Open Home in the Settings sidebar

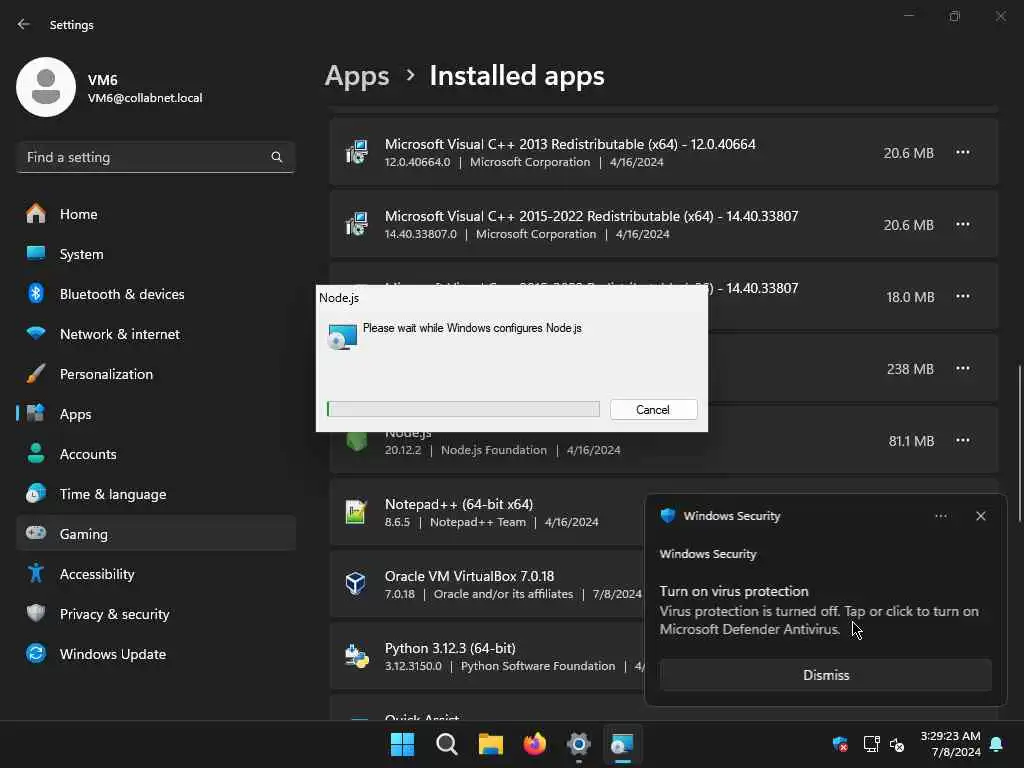[155, 214]
